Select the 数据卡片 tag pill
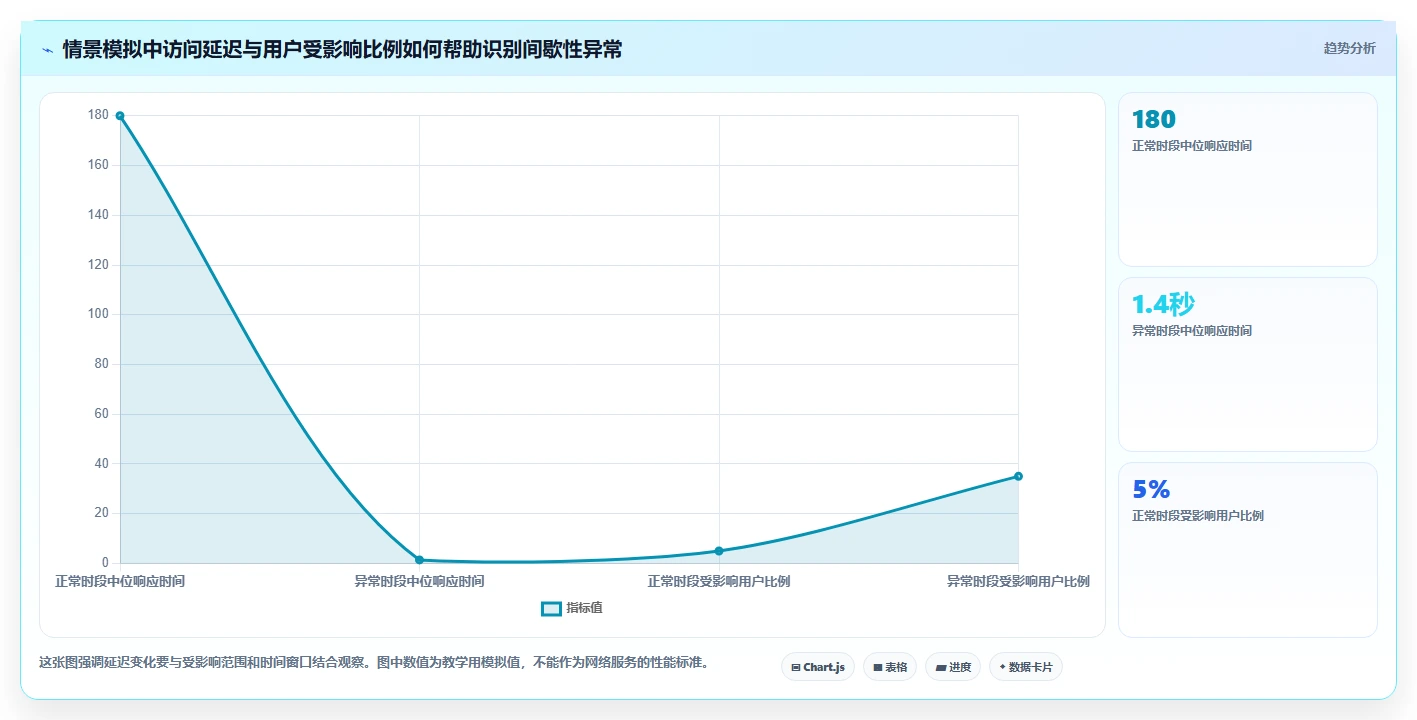 1025,667
